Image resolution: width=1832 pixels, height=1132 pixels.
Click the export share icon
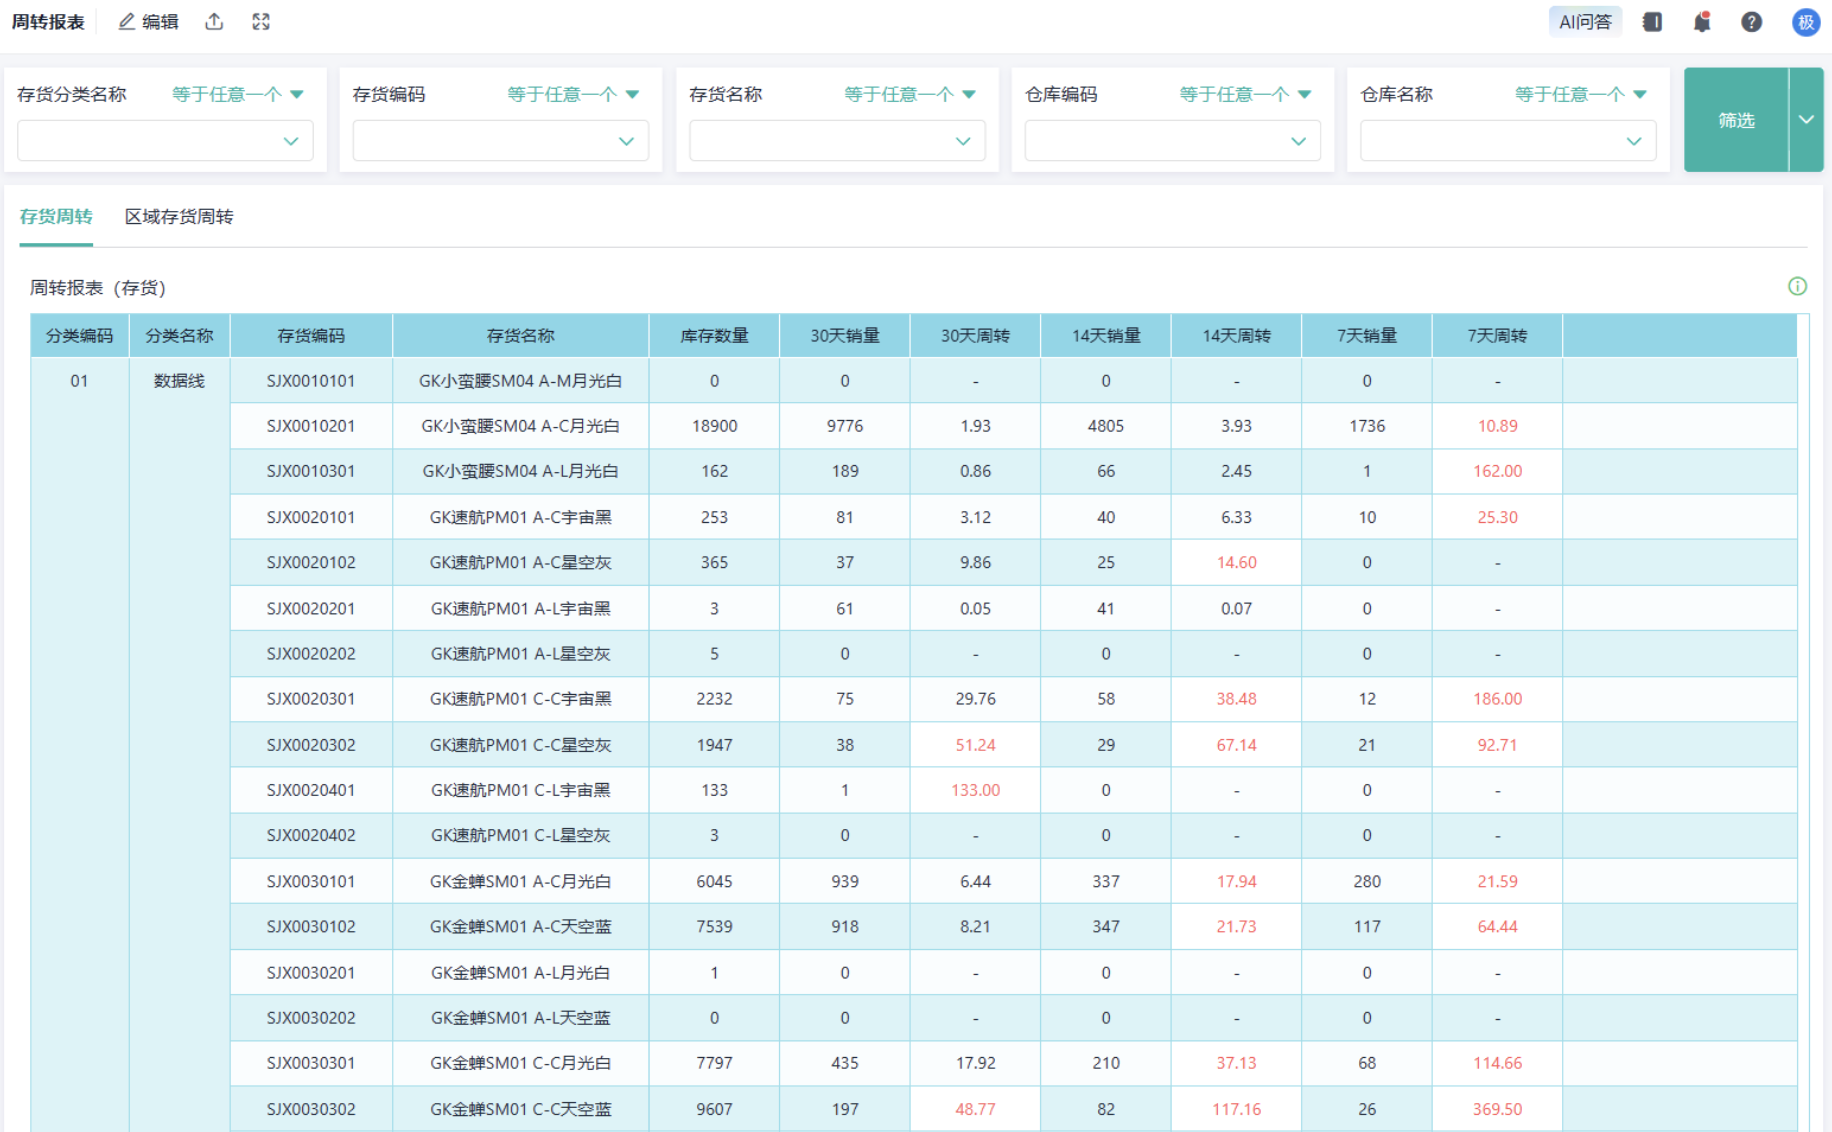(214, 22)
